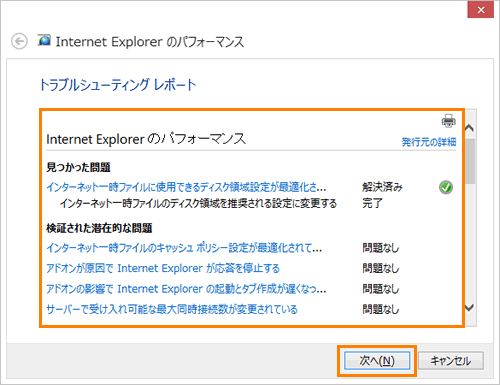This screenshot has width=500, height=385.
Task: Click 問題なし beside the キャッシュ ポリシー row
Action: 381,248
